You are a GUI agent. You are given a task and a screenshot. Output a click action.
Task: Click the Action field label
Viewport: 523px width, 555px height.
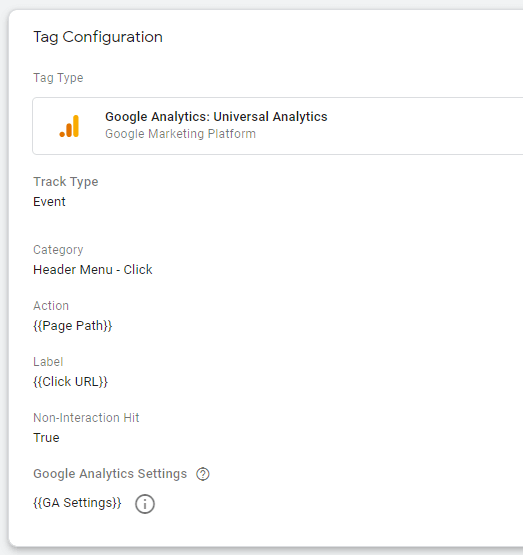[x=51, y=306]
